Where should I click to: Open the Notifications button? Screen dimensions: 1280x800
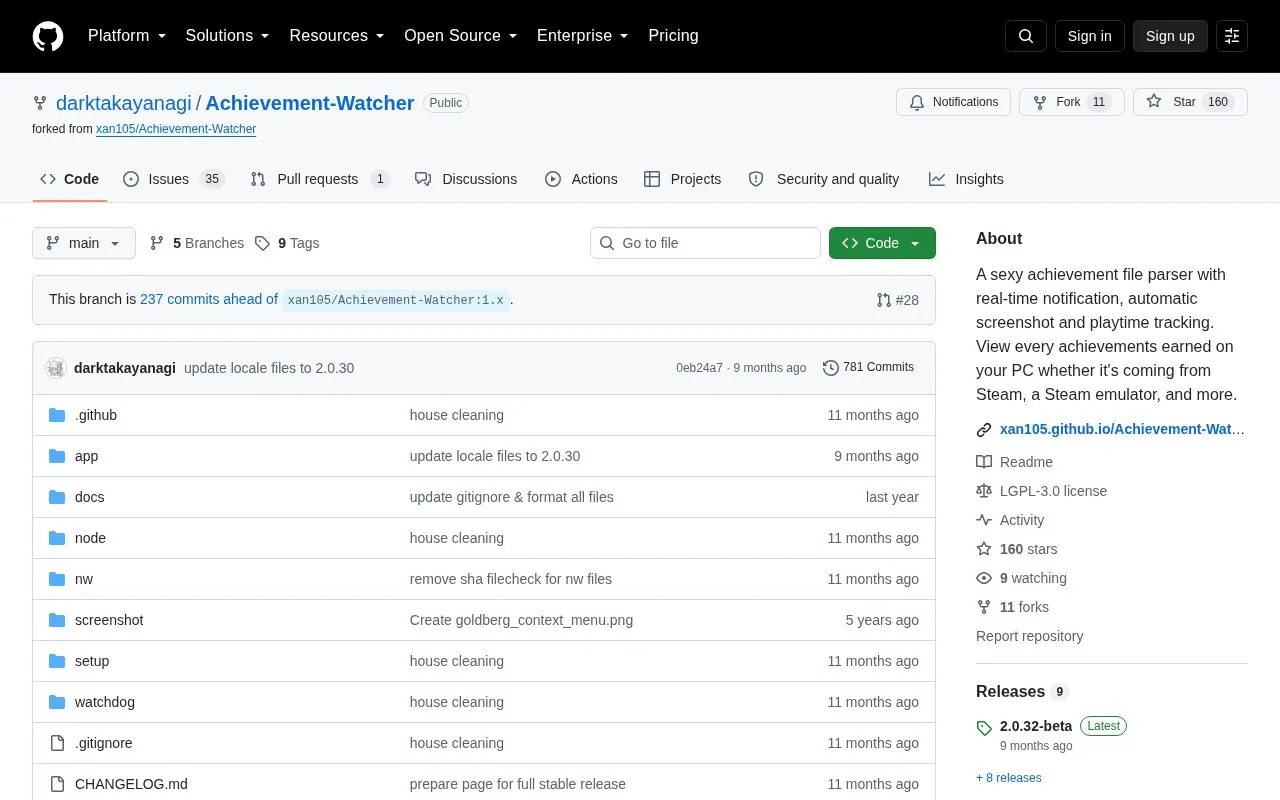pos(954,102)
